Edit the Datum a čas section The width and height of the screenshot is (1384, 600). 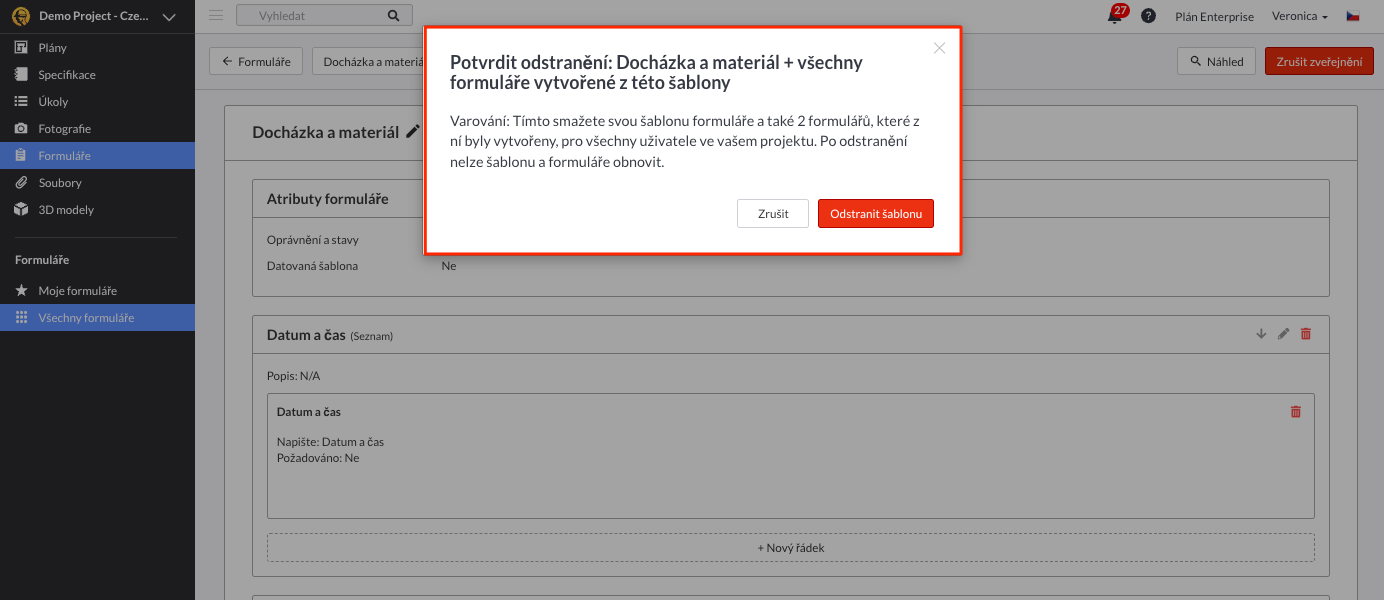[x=1284, y=334]
